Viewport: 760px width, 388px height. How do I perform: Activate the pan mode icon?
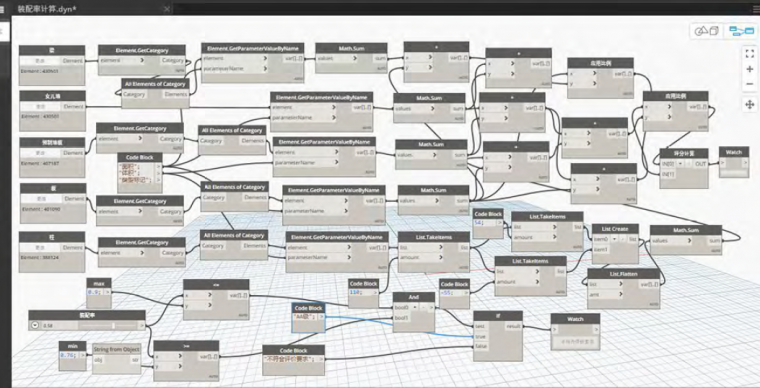749,104
